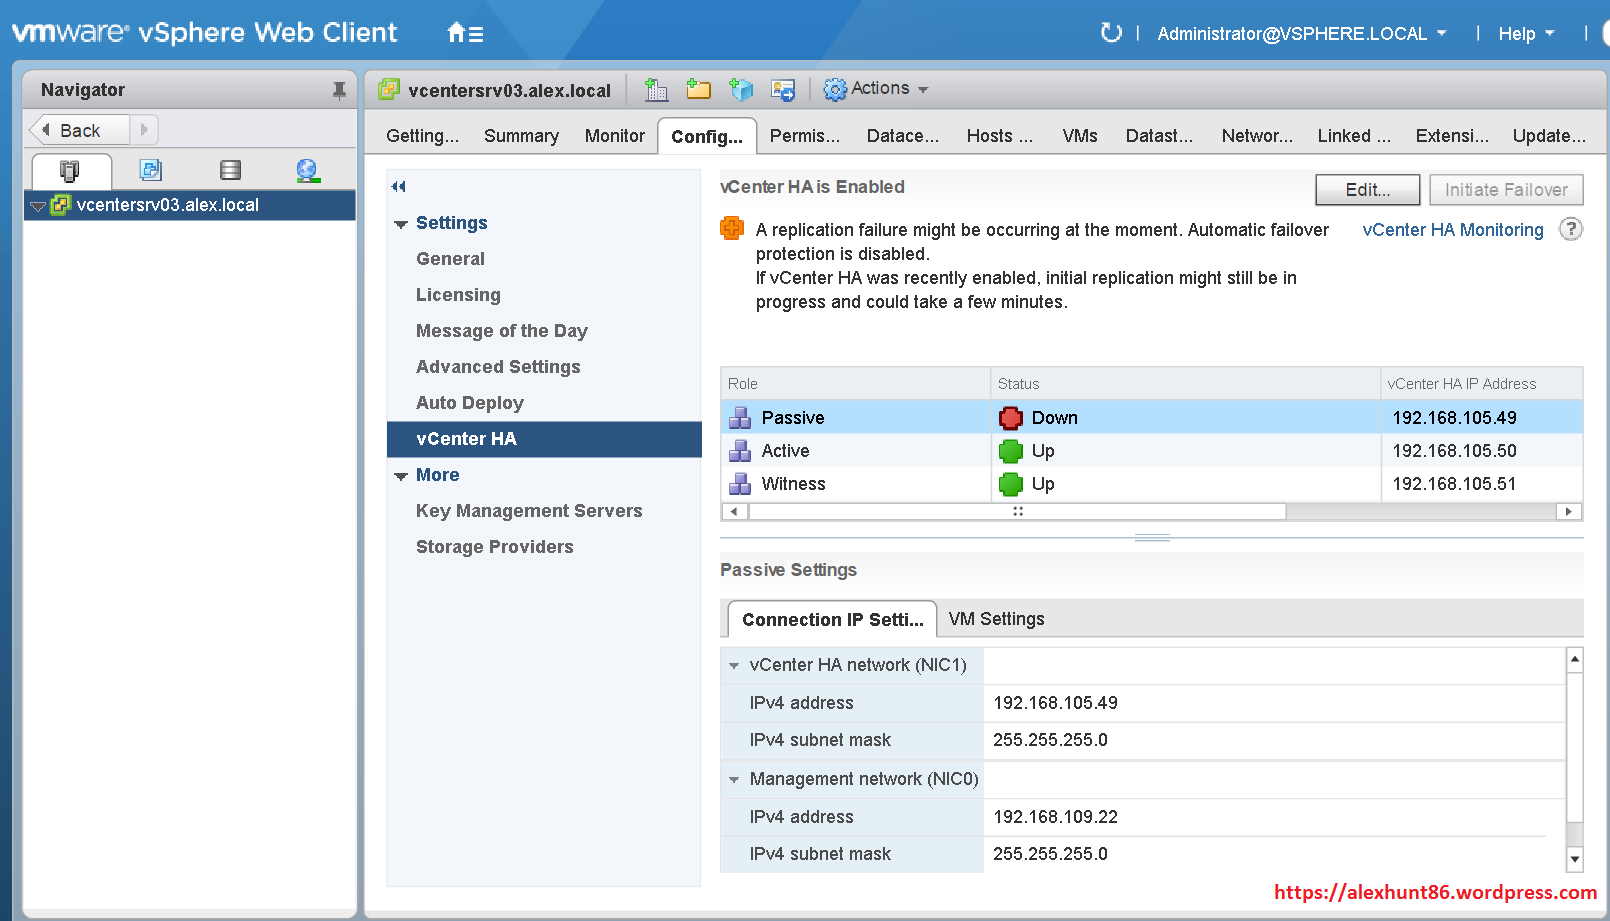Open the vCenter HA help icon

coord(1571,229)
